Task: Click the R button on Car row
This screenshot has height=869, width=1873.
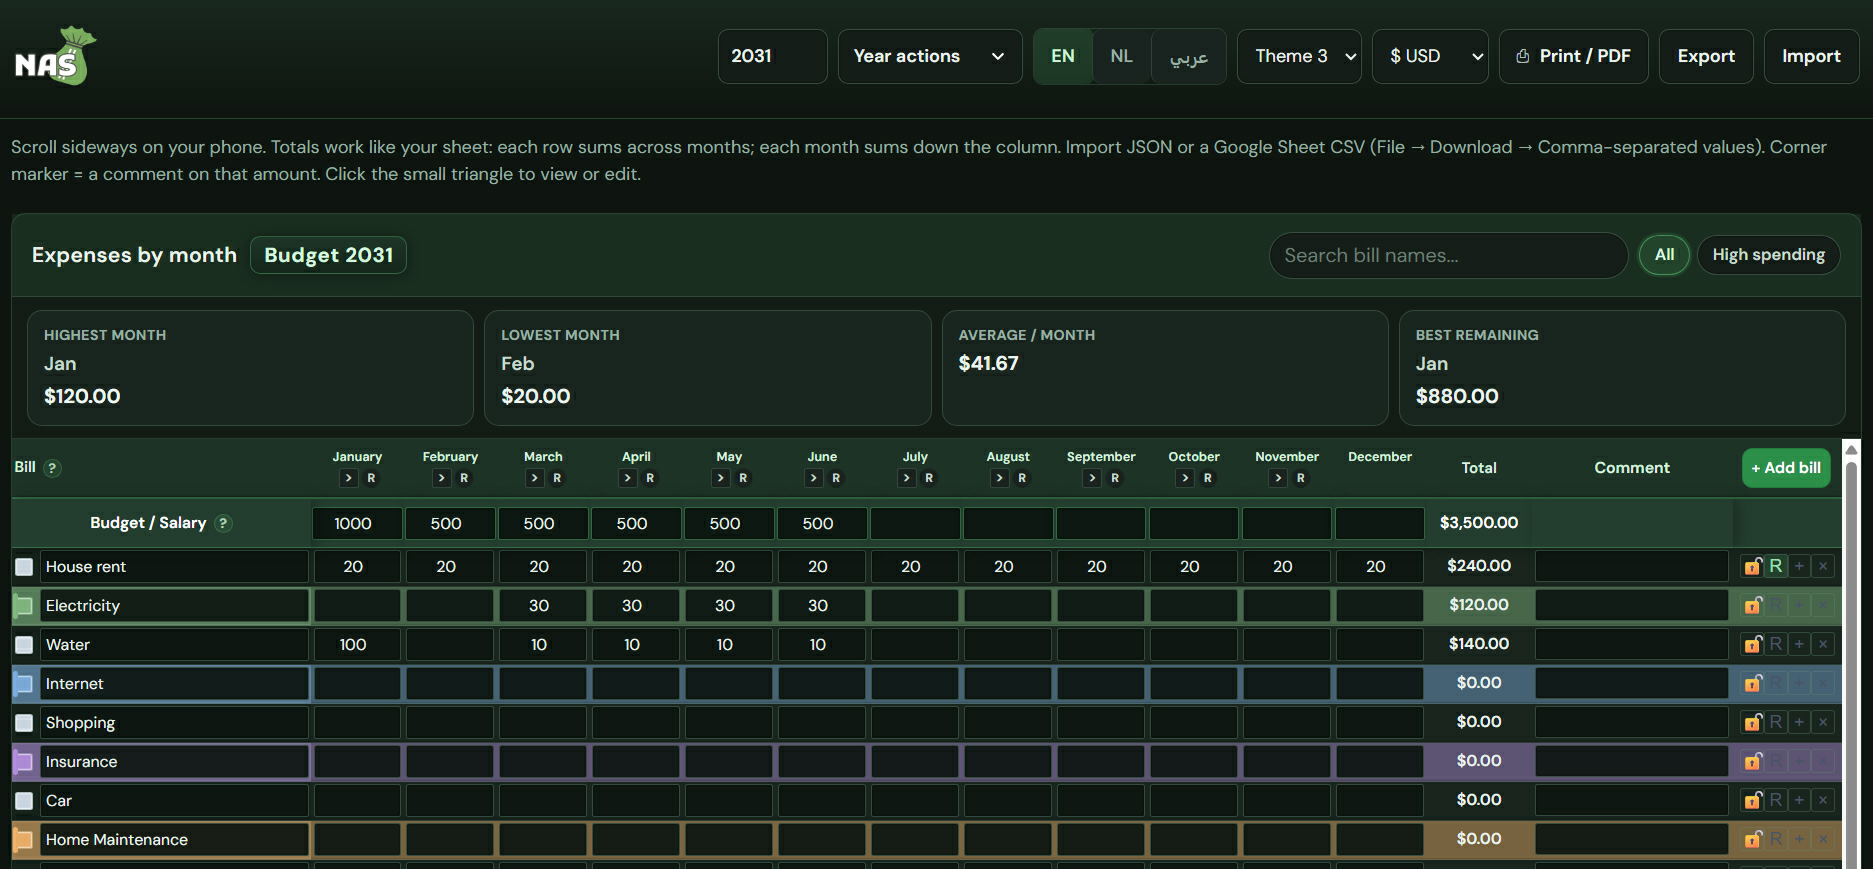Action: tap(1776, 800)
